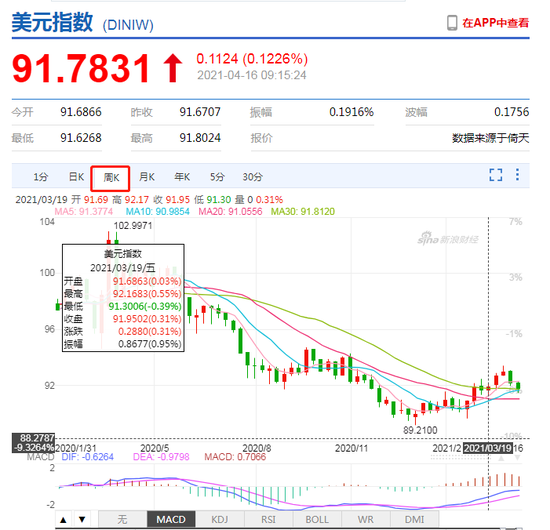Click the 91.7831 current price
550x530 pixels.
tap(81, 69)
